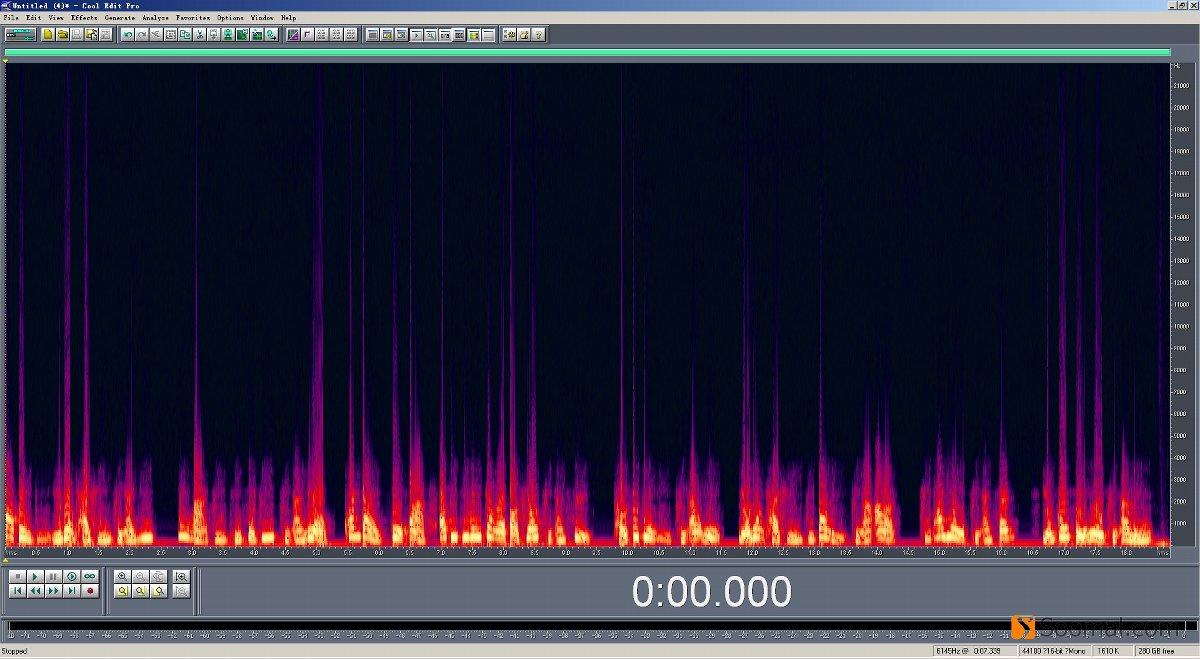The height and width of the screenshot is (659, 1200).
Task: Open the Generate menu
Action: (119, 18)
